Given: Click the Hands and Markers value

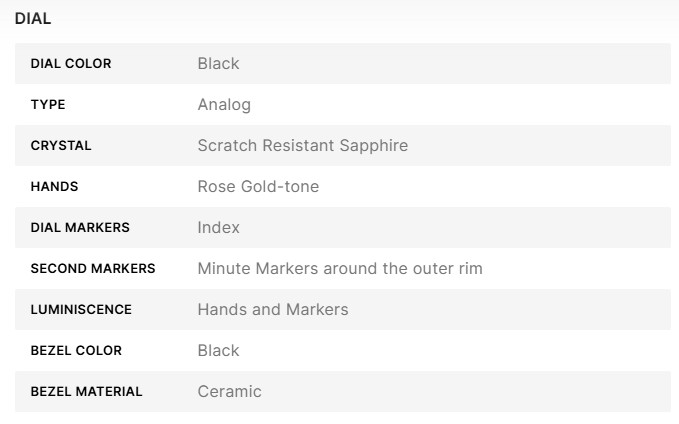Looking at the screenshot, I should (x=273, y=310).
